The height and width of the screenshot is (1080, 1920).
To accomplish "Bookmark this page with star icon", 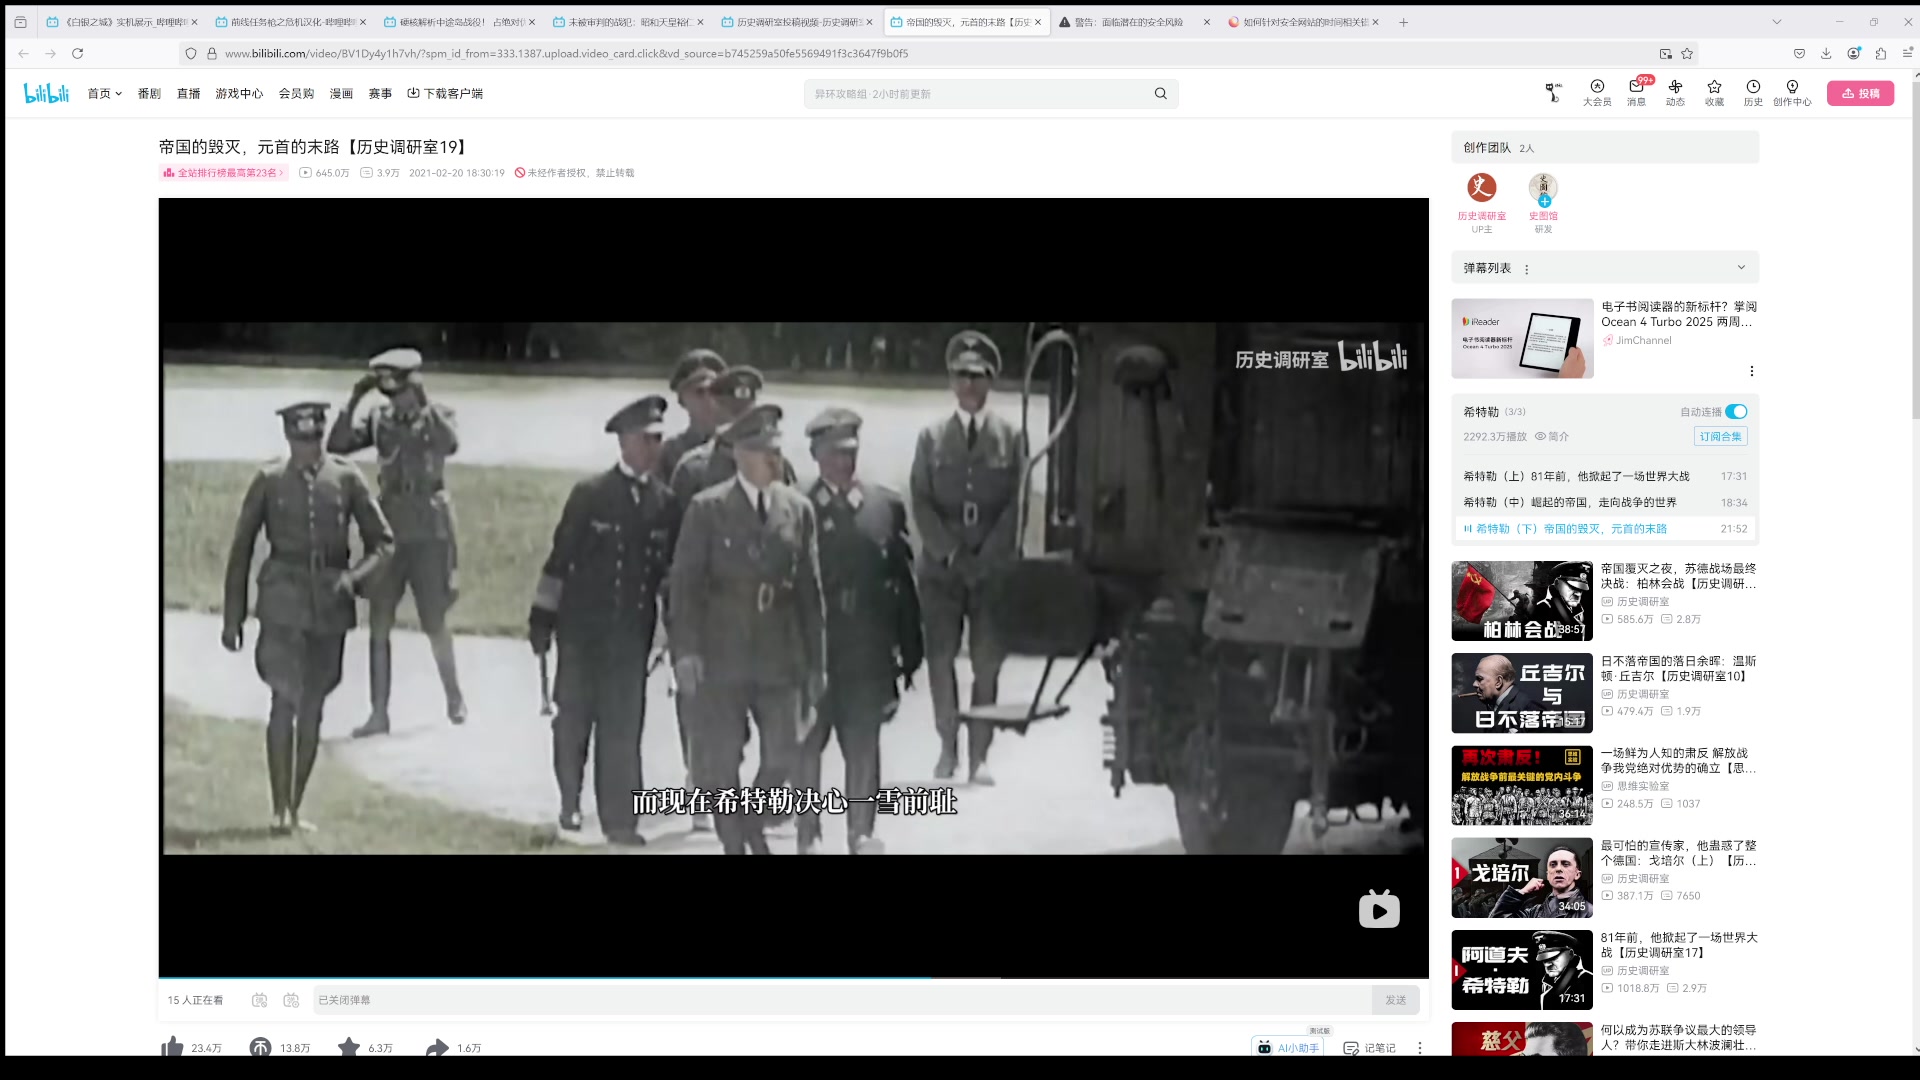I will point(1687,53).
